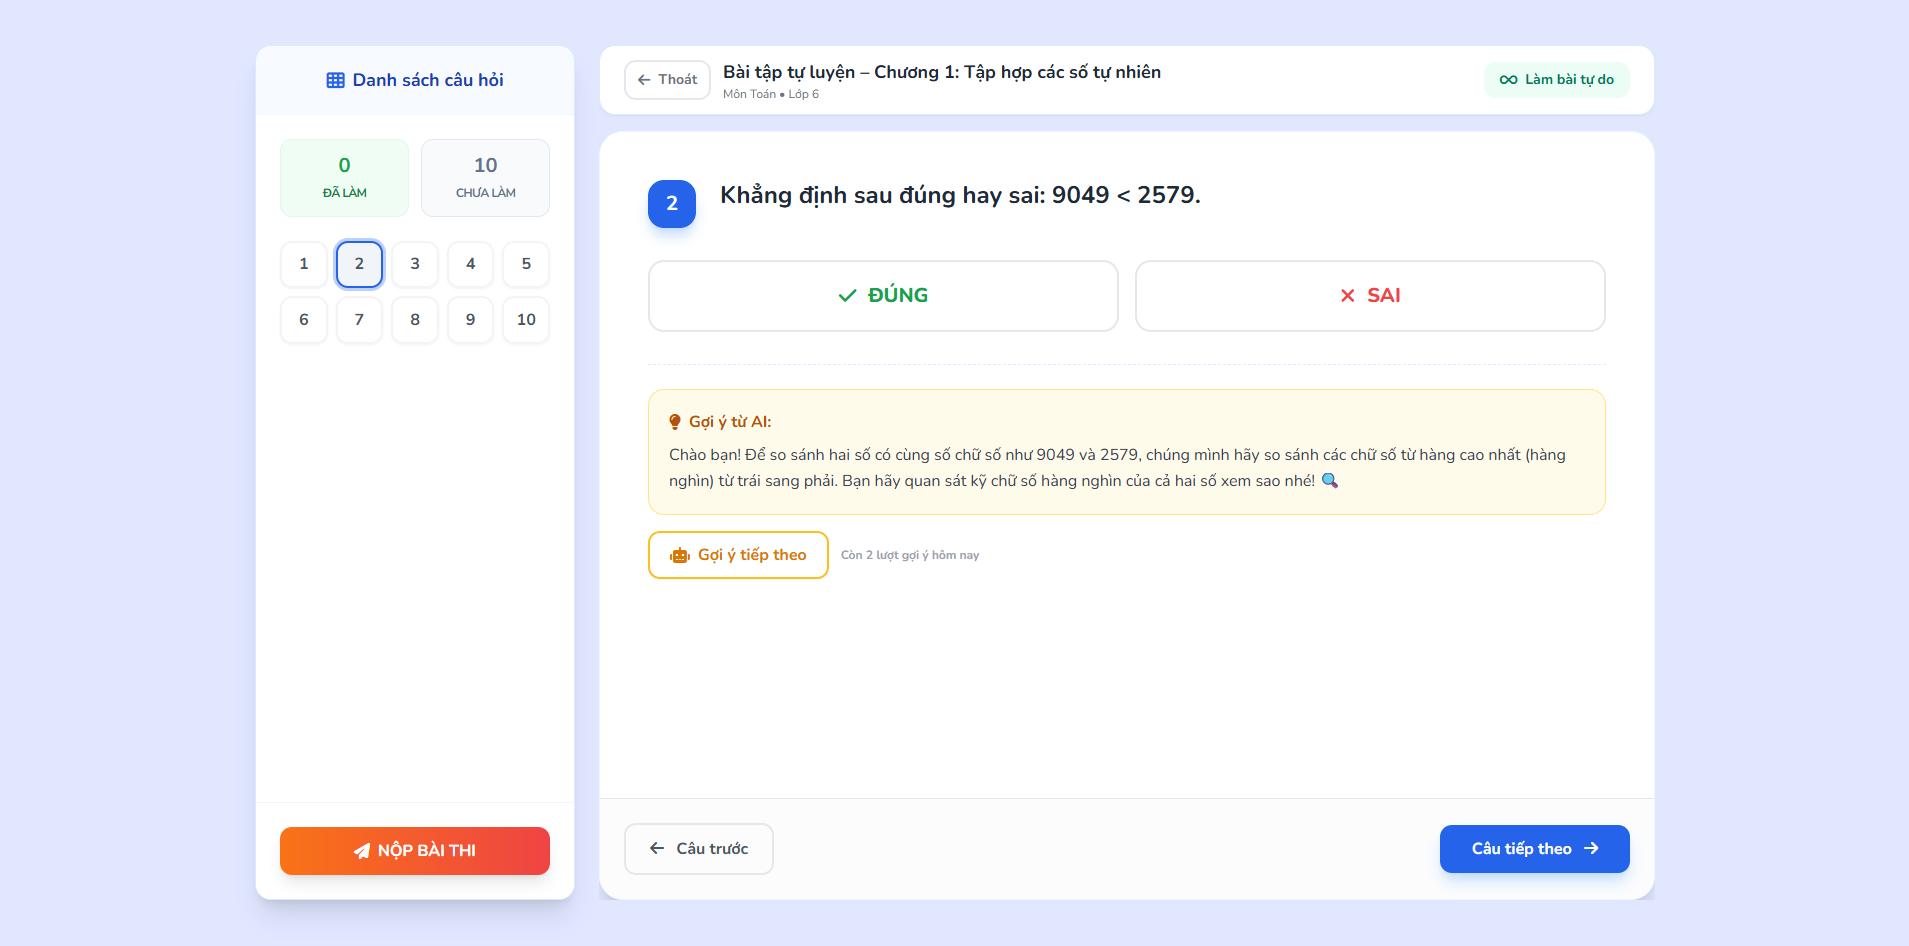The height and width of the screenshot is (946, 1909).
Task: Click the green checkmark icon in ĐÚNG
Action: point(847,296)
